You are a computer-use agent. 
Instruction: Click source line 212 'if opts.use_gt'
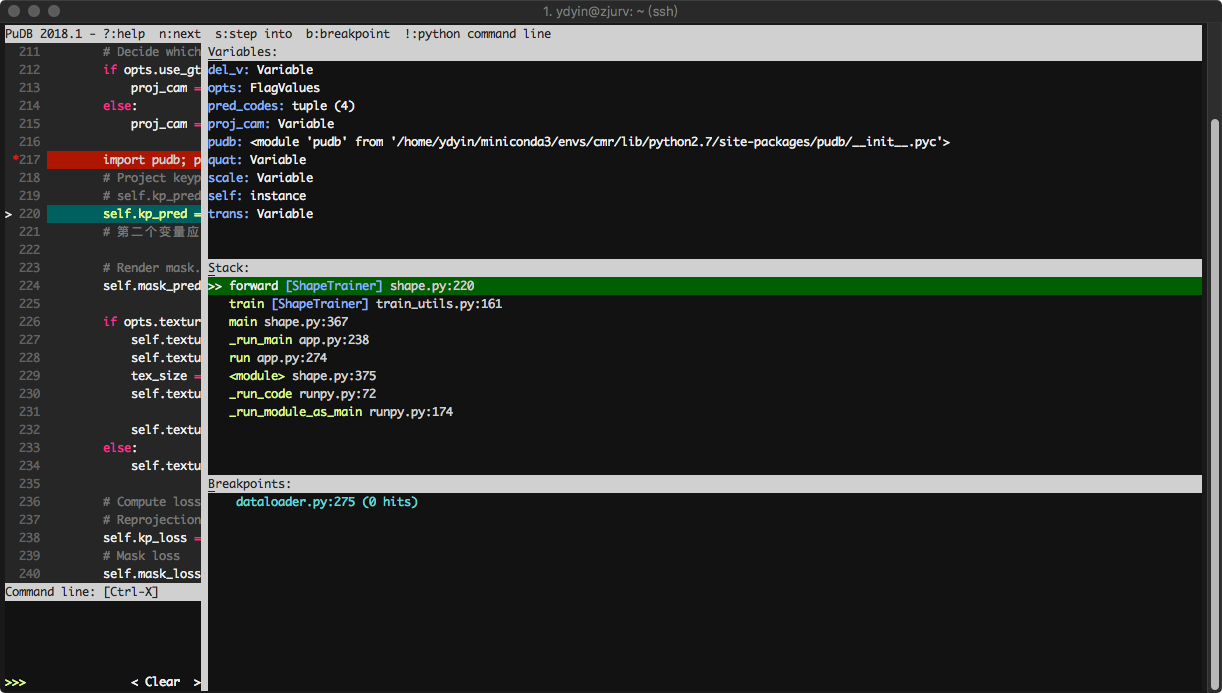pyautogui.click(x=152, y=70)
